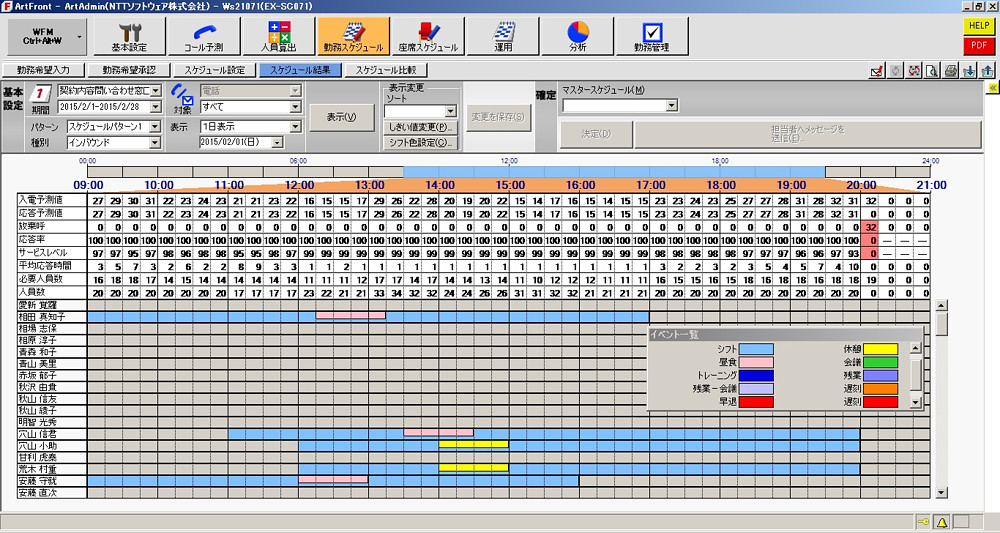This screenshot has height=533, width=1000.
Task: Click the シフト色設定(C) button
Action: pyautogui.click(x=421, y=142)
